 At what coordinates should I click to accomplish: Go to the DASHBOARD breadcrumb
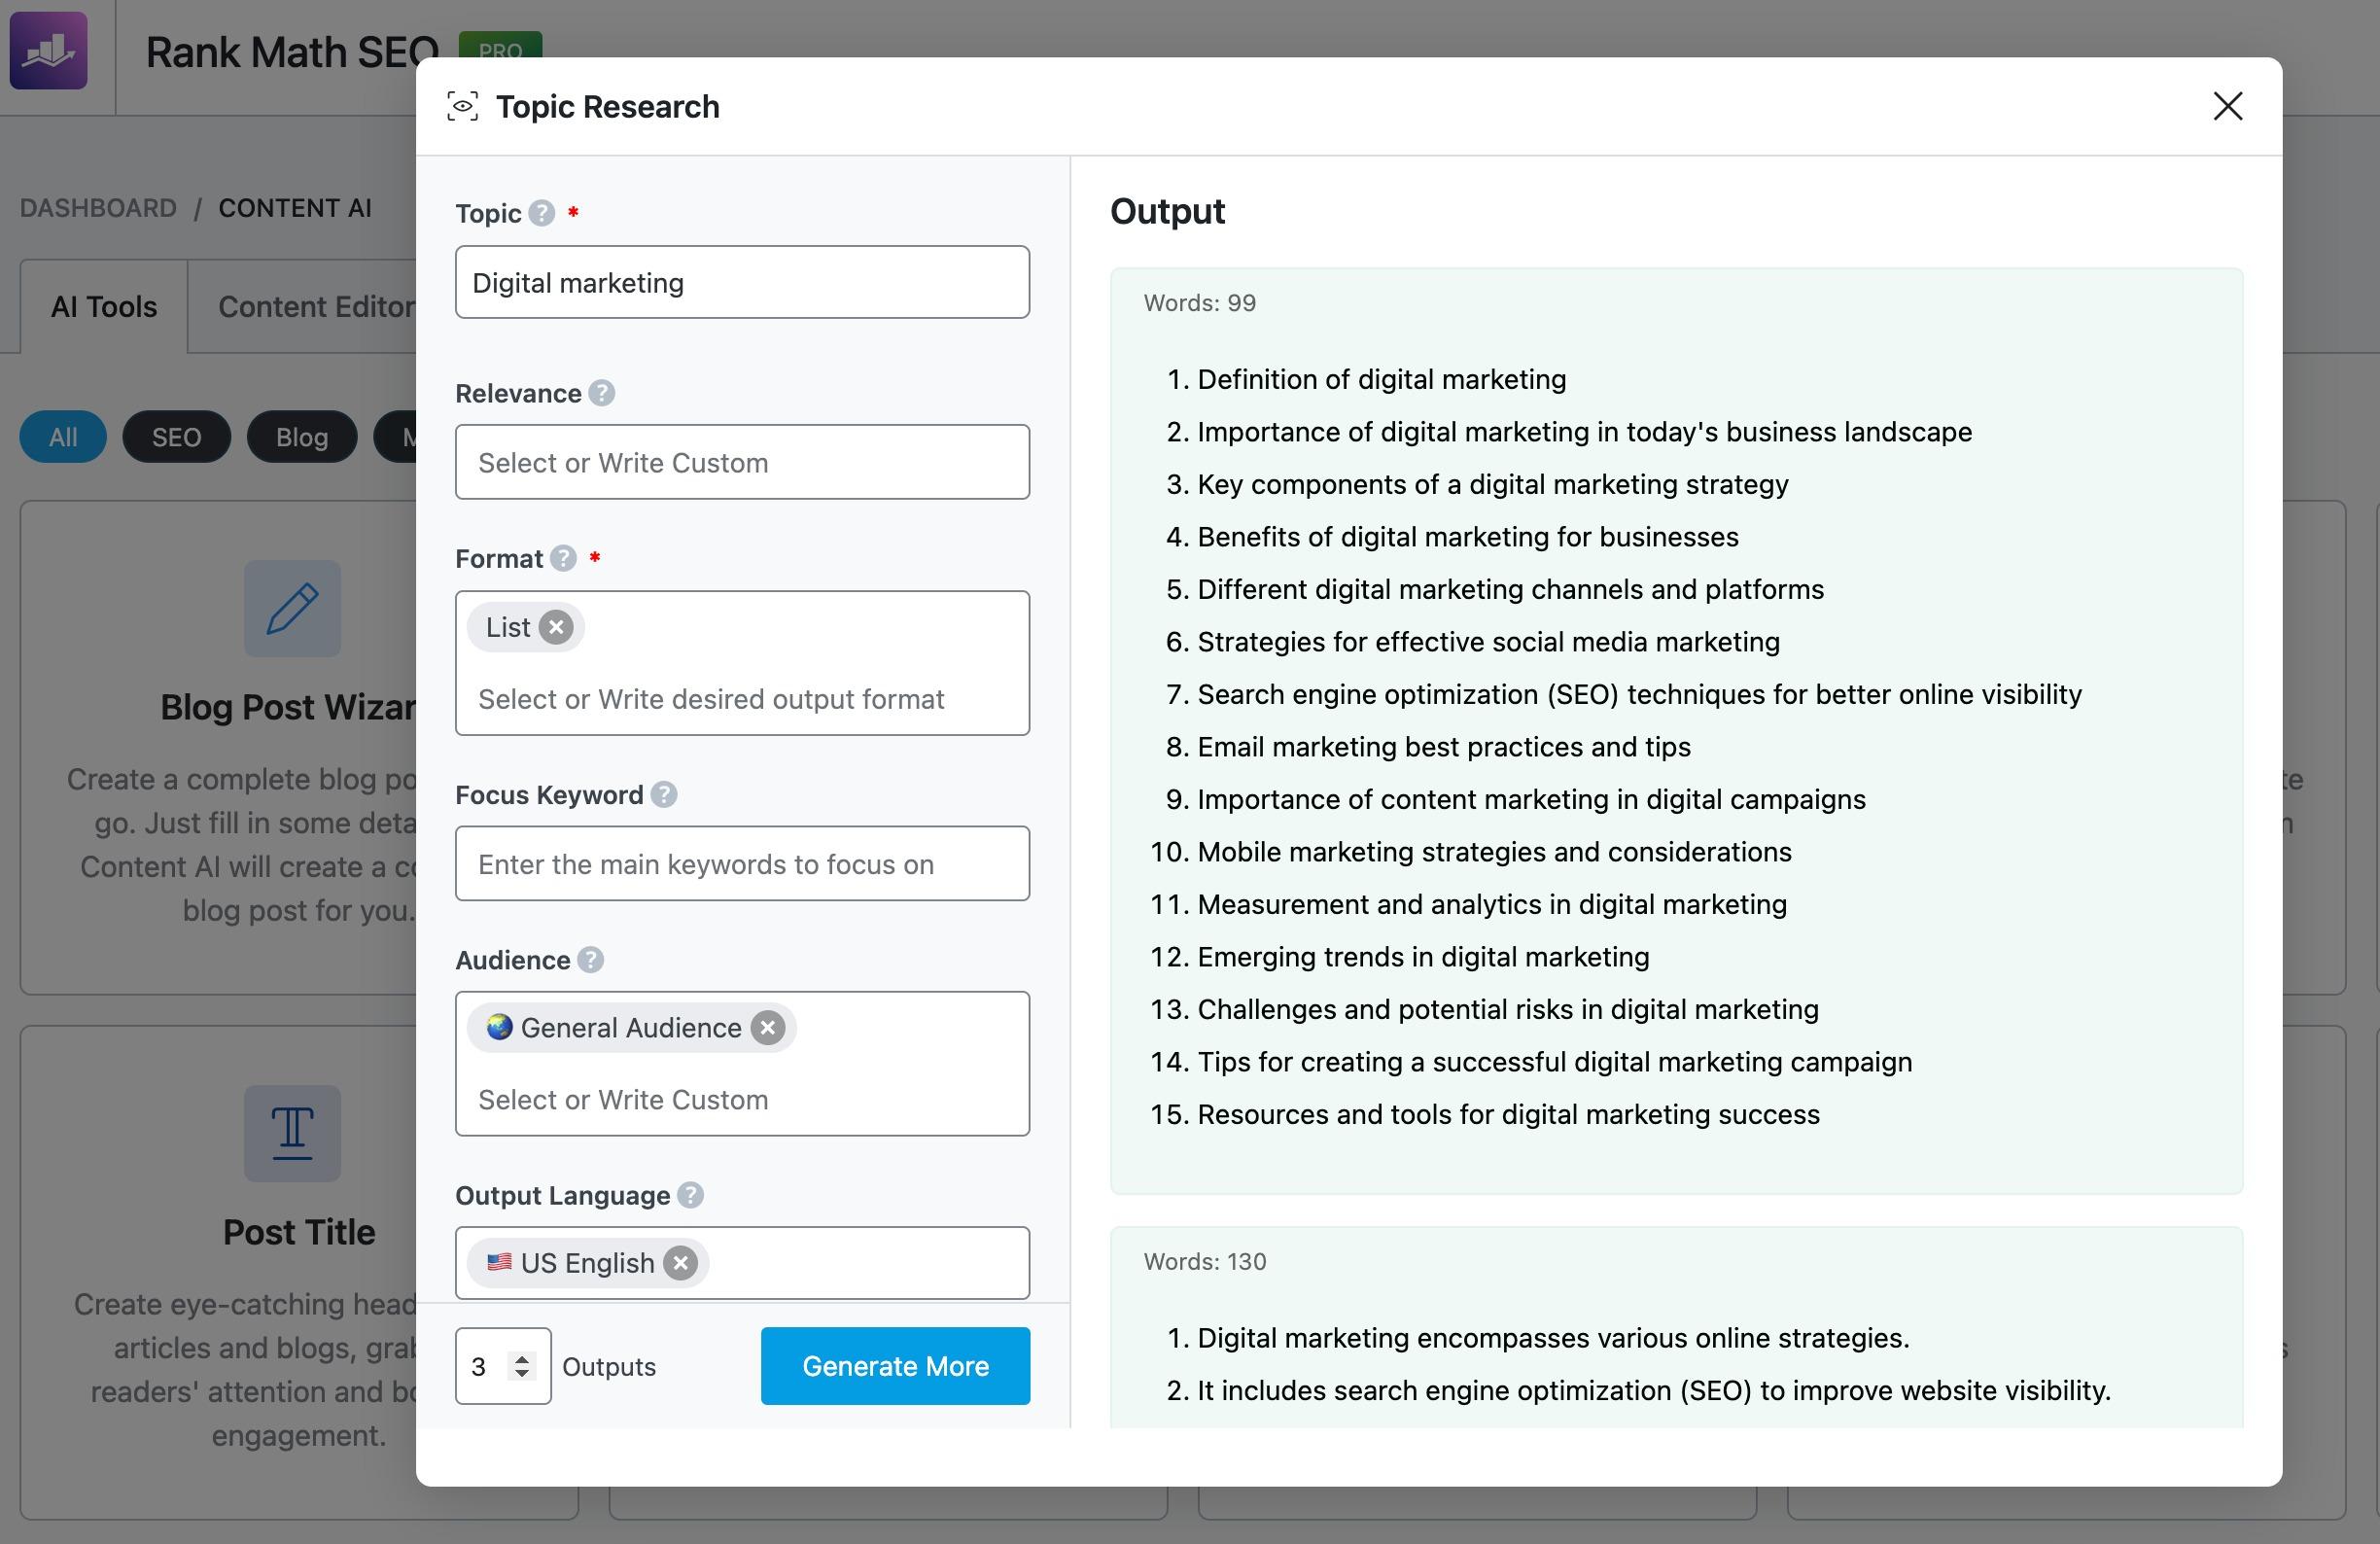(98, 208)
